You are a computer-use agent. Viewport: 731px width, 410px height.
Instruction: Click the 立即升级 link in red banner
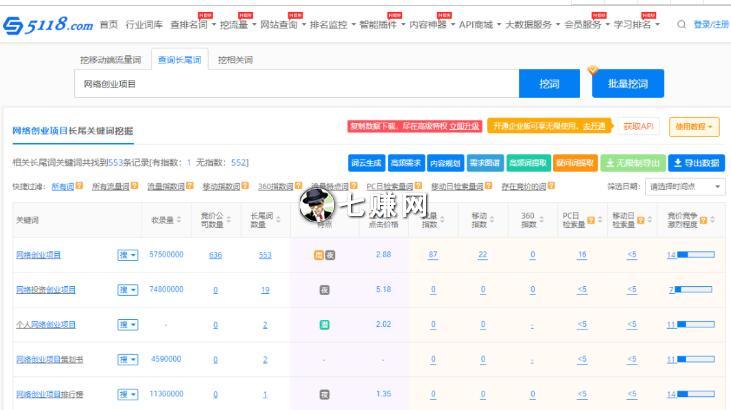464,126
